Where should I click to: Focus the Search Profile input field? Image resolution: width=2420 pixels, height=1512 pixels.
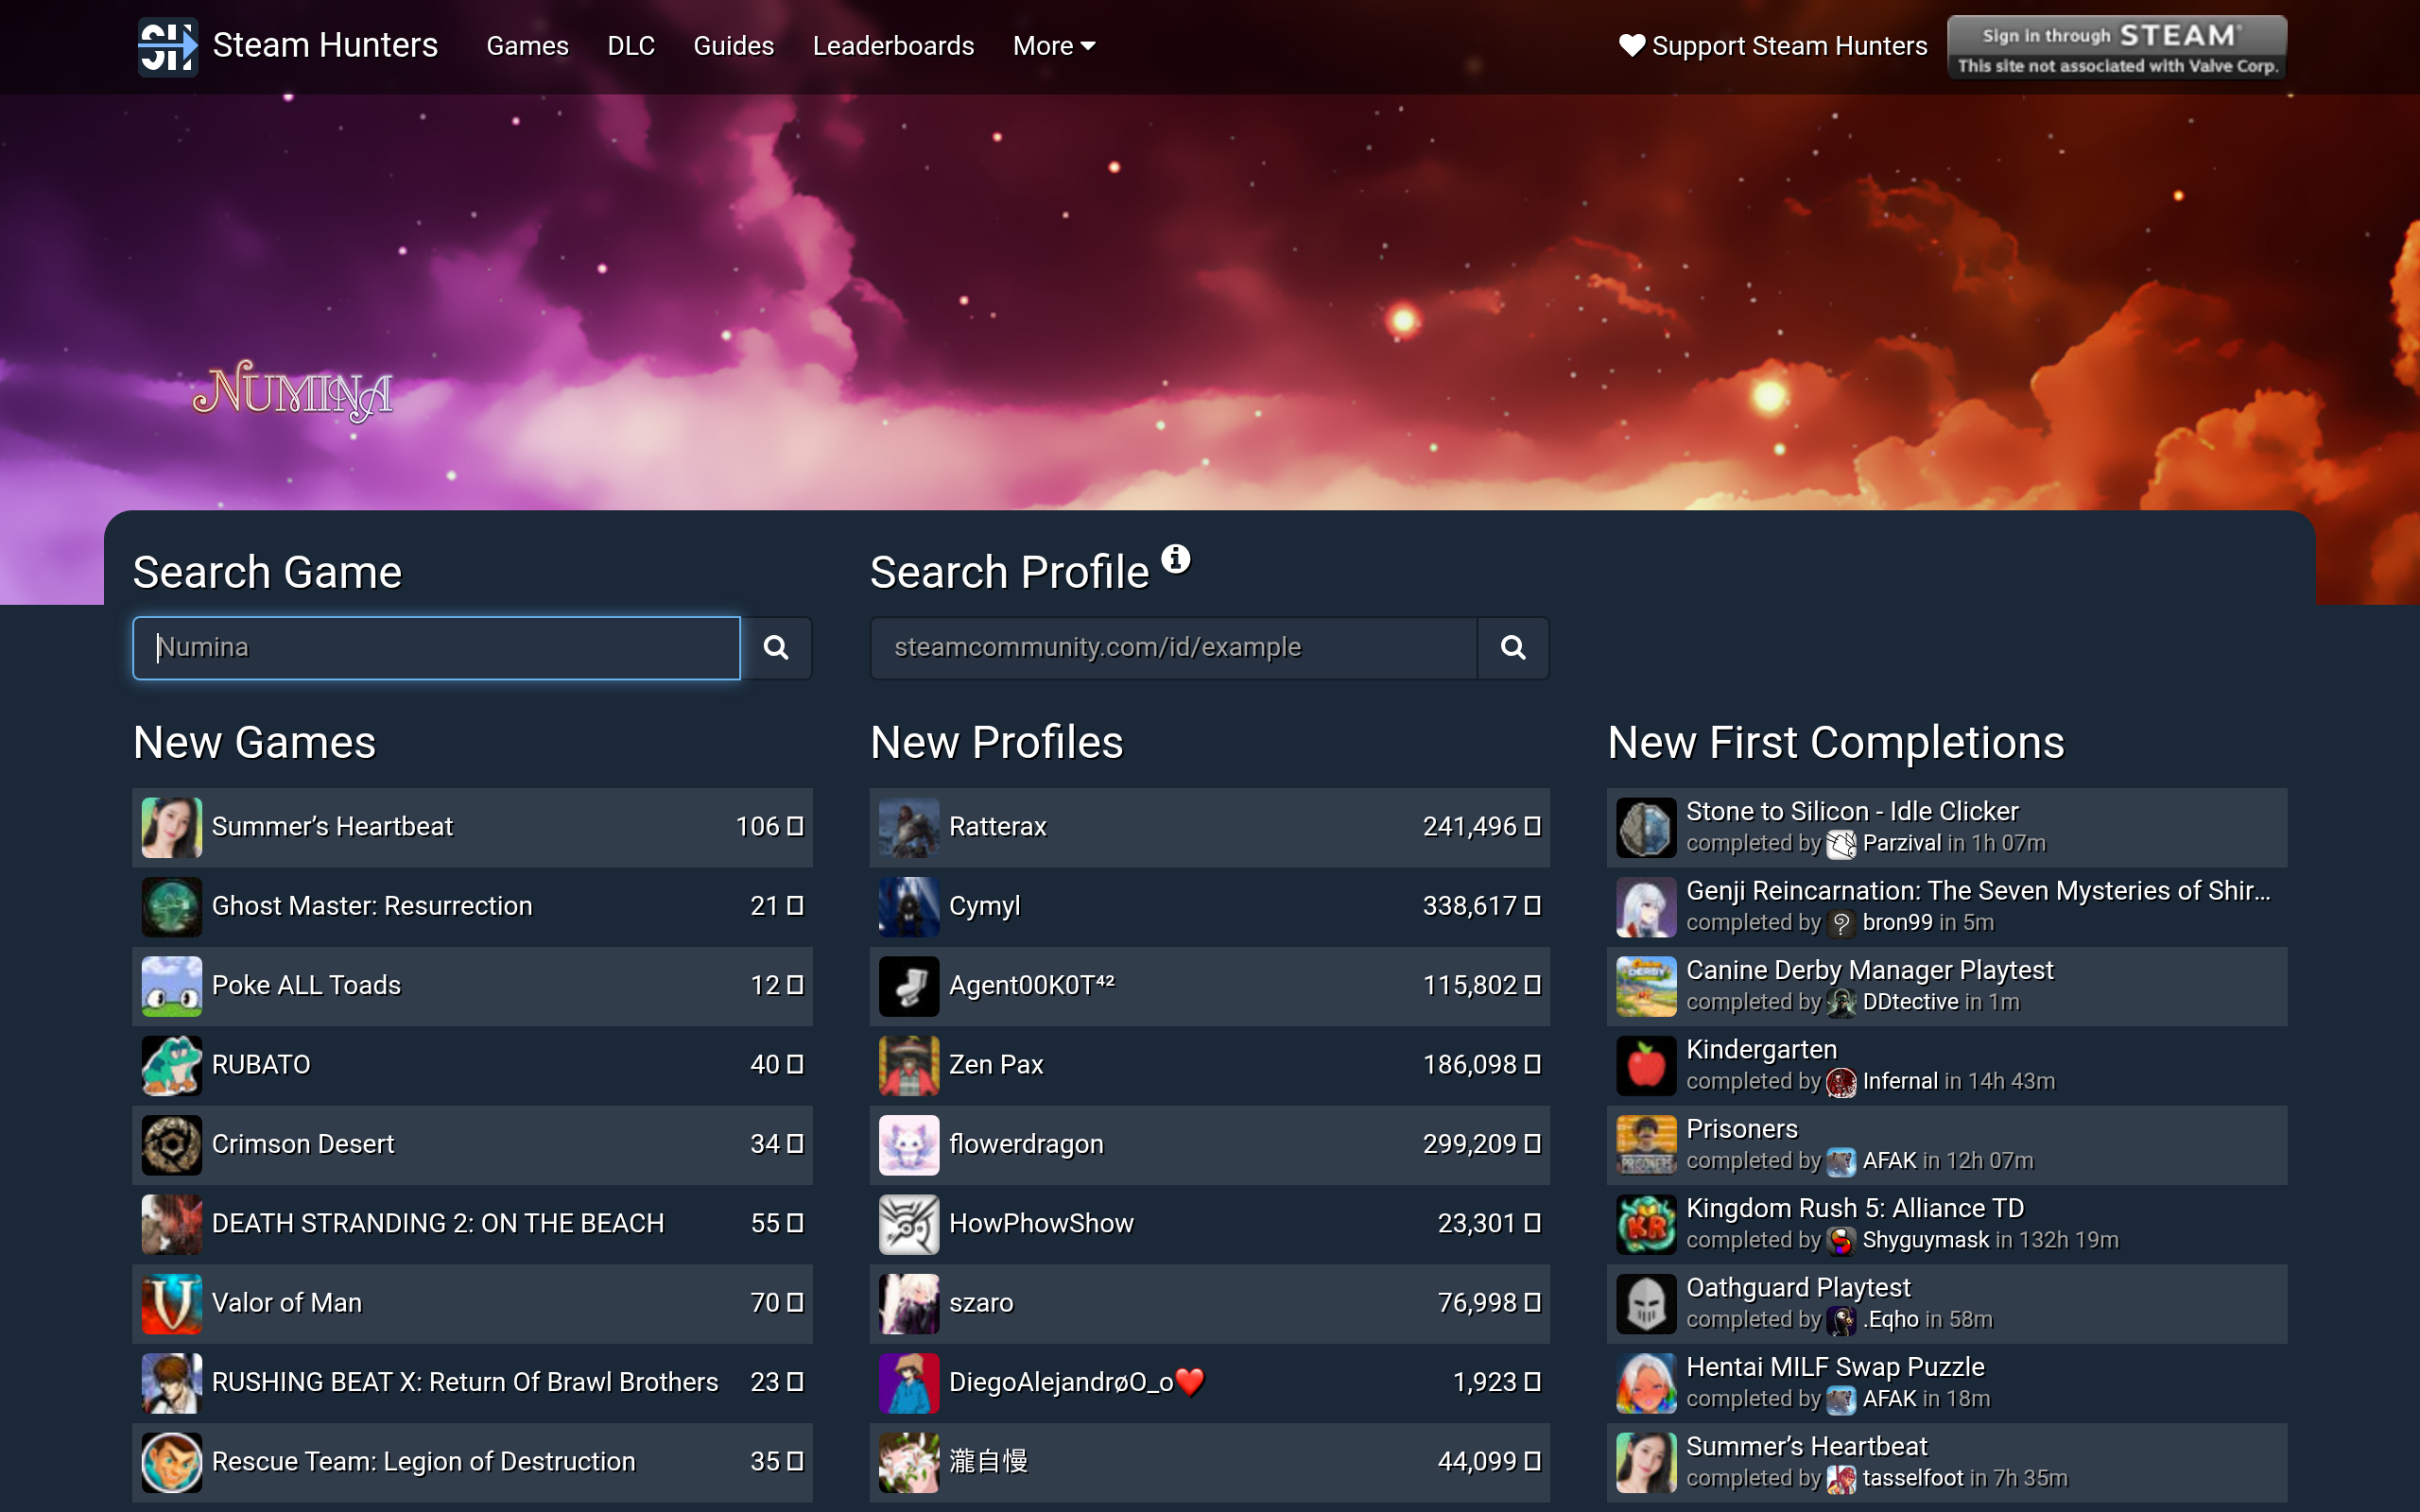(1174, 648)
